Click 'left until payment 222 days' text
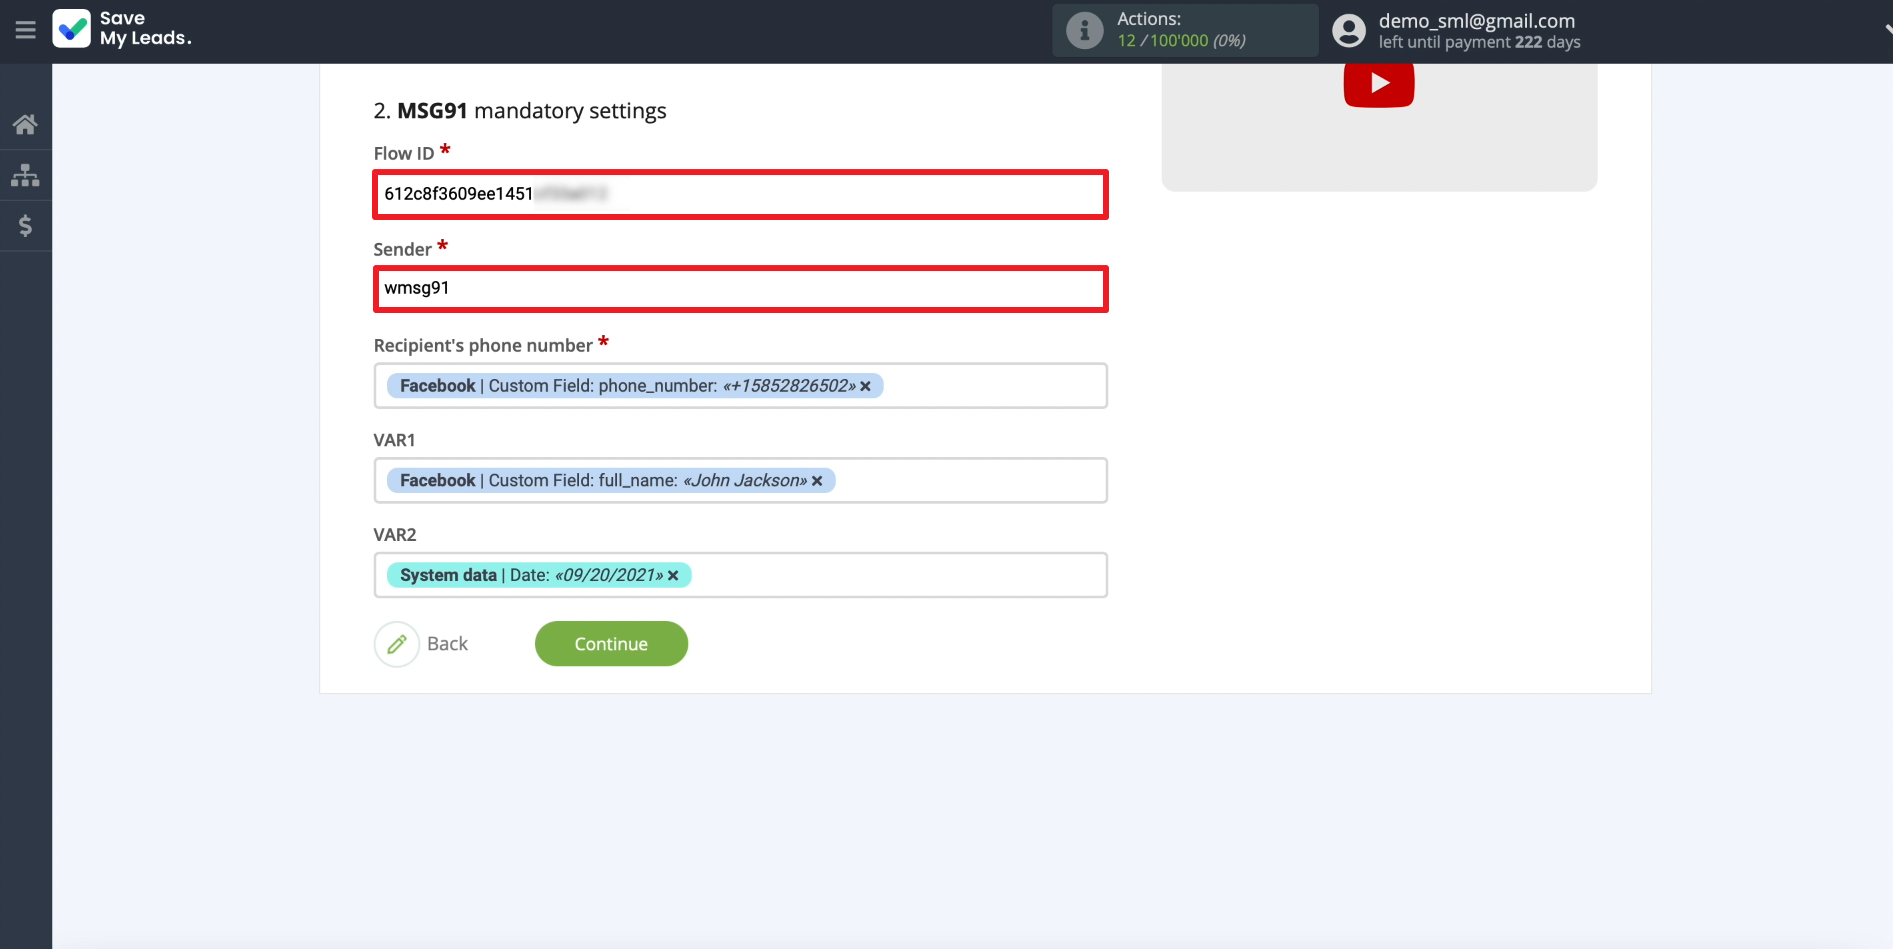The height and width of the screenshot is (949, 1893). [x=1480, y=42]
